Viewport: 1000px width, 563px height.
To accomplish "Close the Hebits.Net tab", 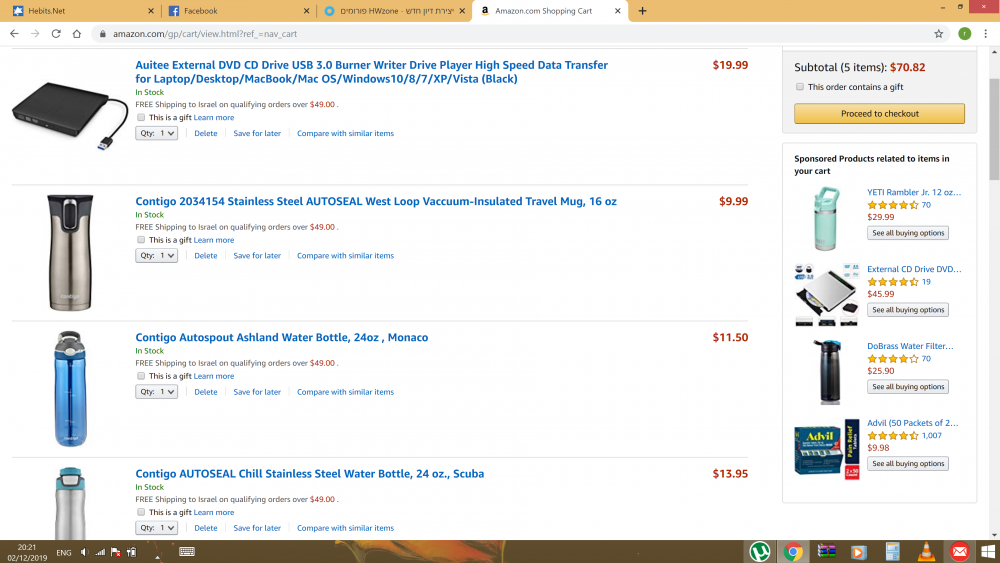I will tap(151, 11).
